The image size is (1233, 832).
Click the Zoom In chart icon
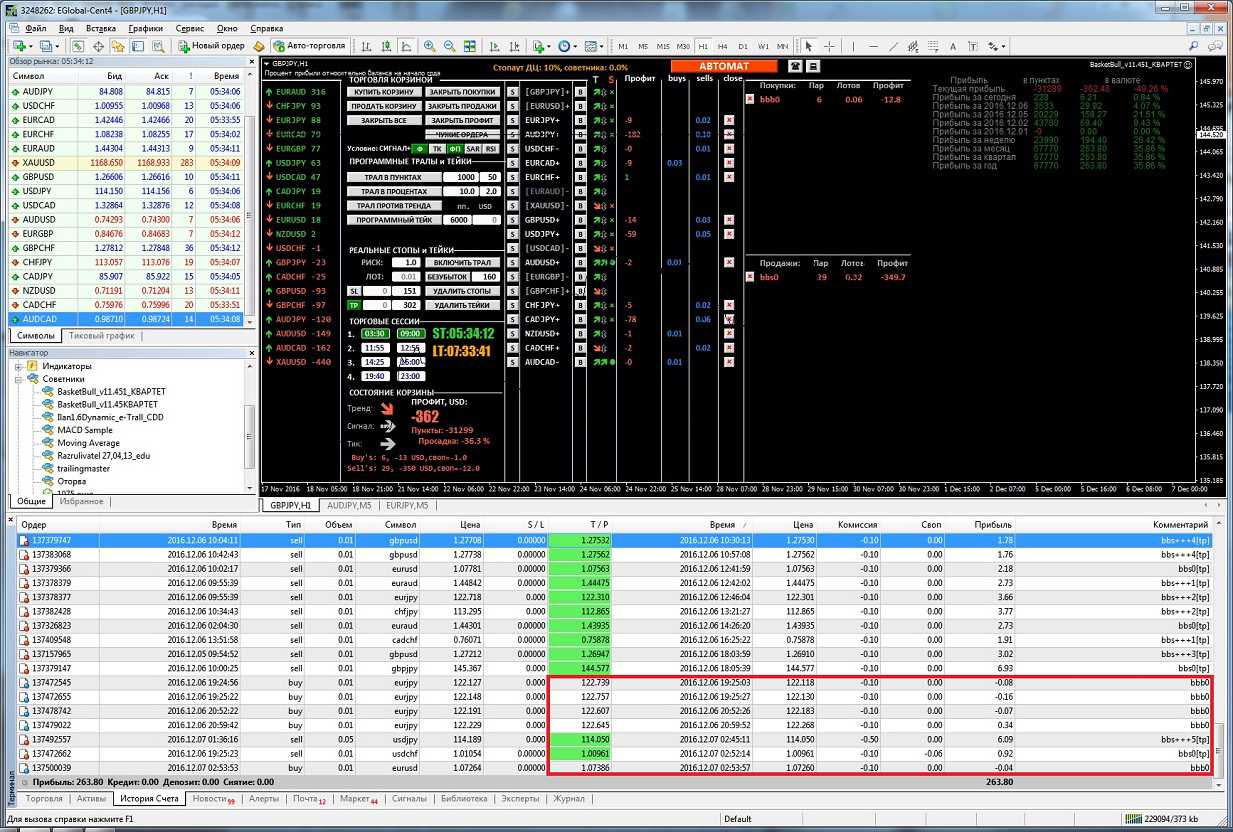pyautogui.click(x=429, y=46)
